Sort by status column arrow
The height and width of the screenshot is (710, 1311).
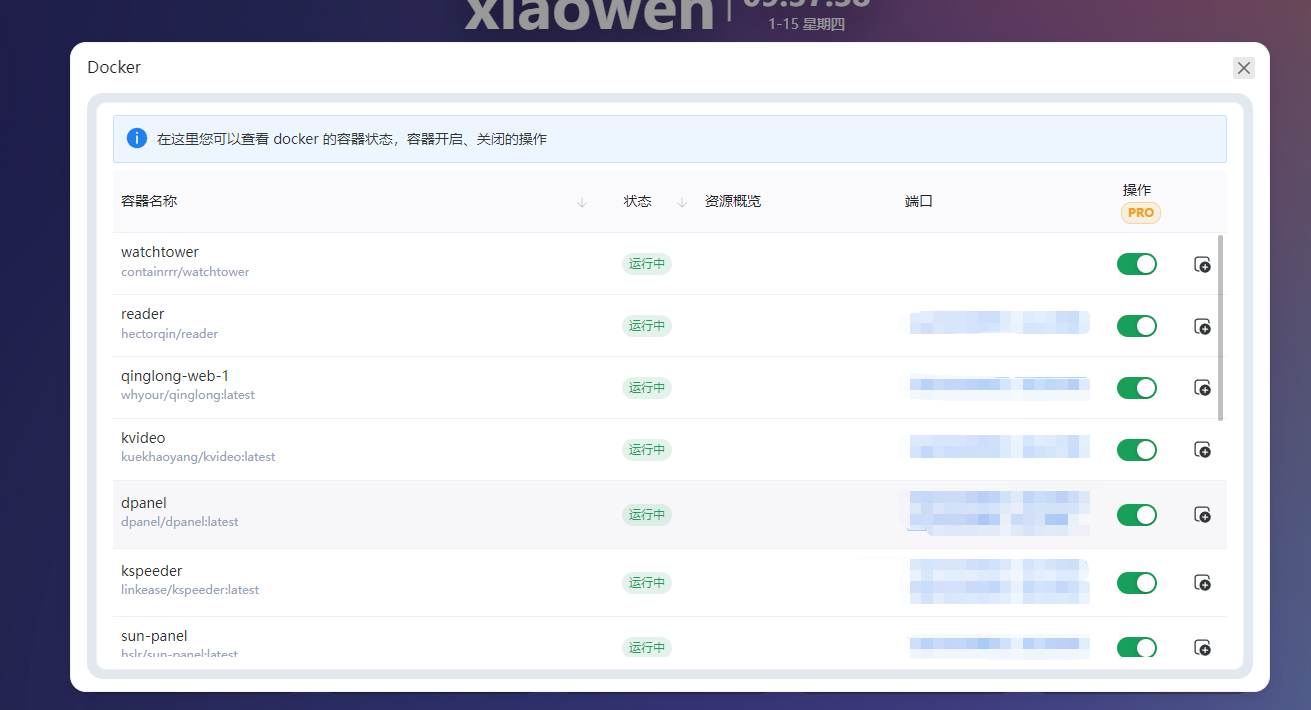[682, 202]
